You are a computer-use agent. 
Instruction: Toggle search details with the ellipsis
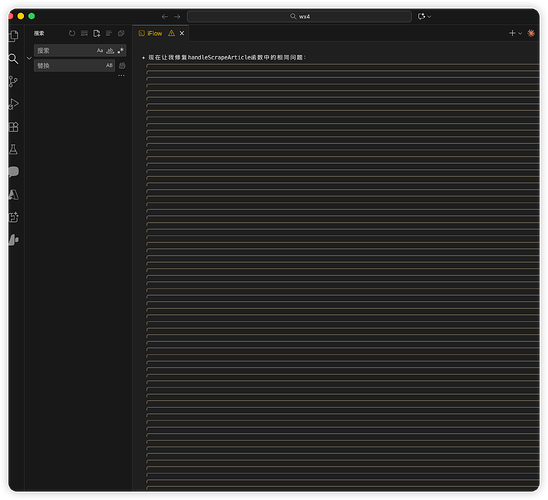click(x=121, y=75)
